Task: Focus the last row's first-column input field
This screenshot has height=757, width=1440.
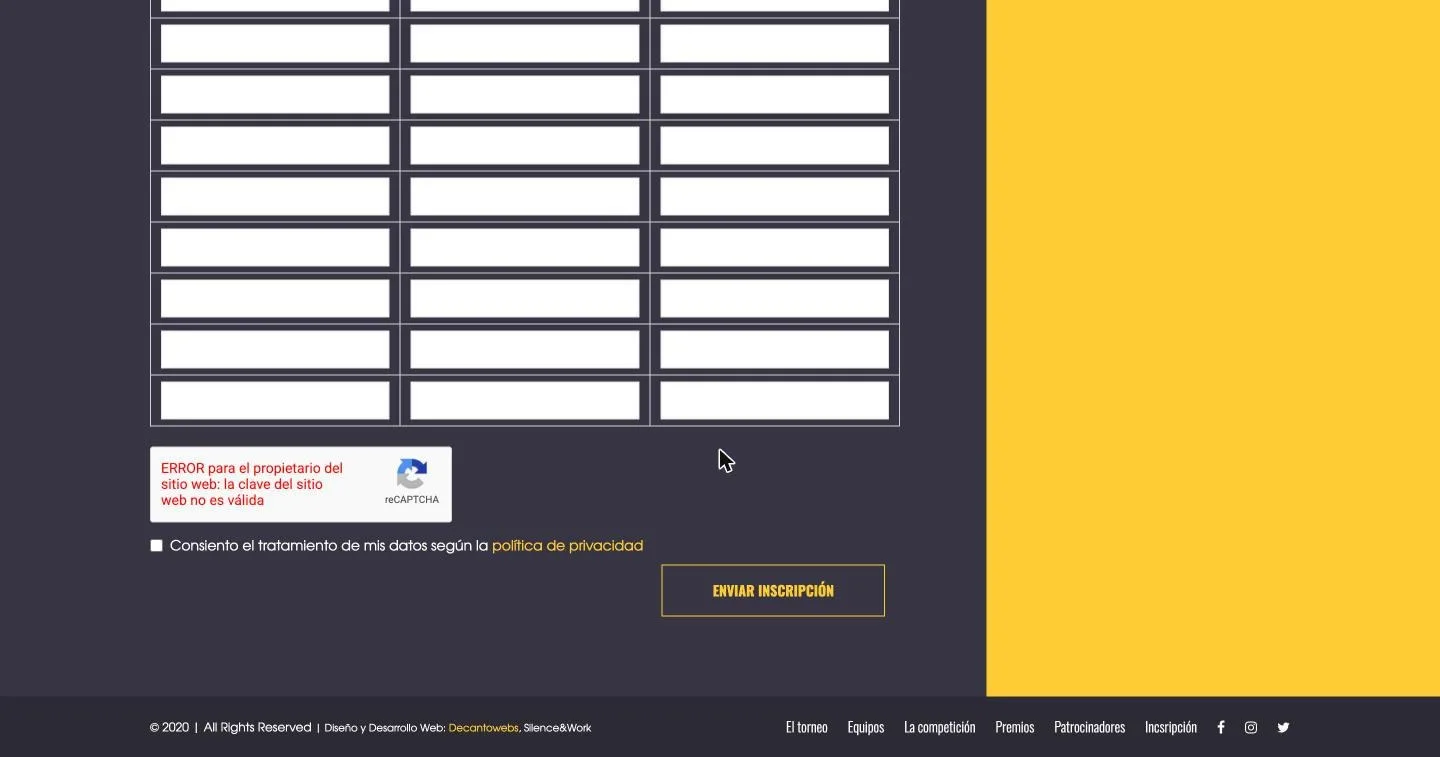Action: click(x=275, y=401)
